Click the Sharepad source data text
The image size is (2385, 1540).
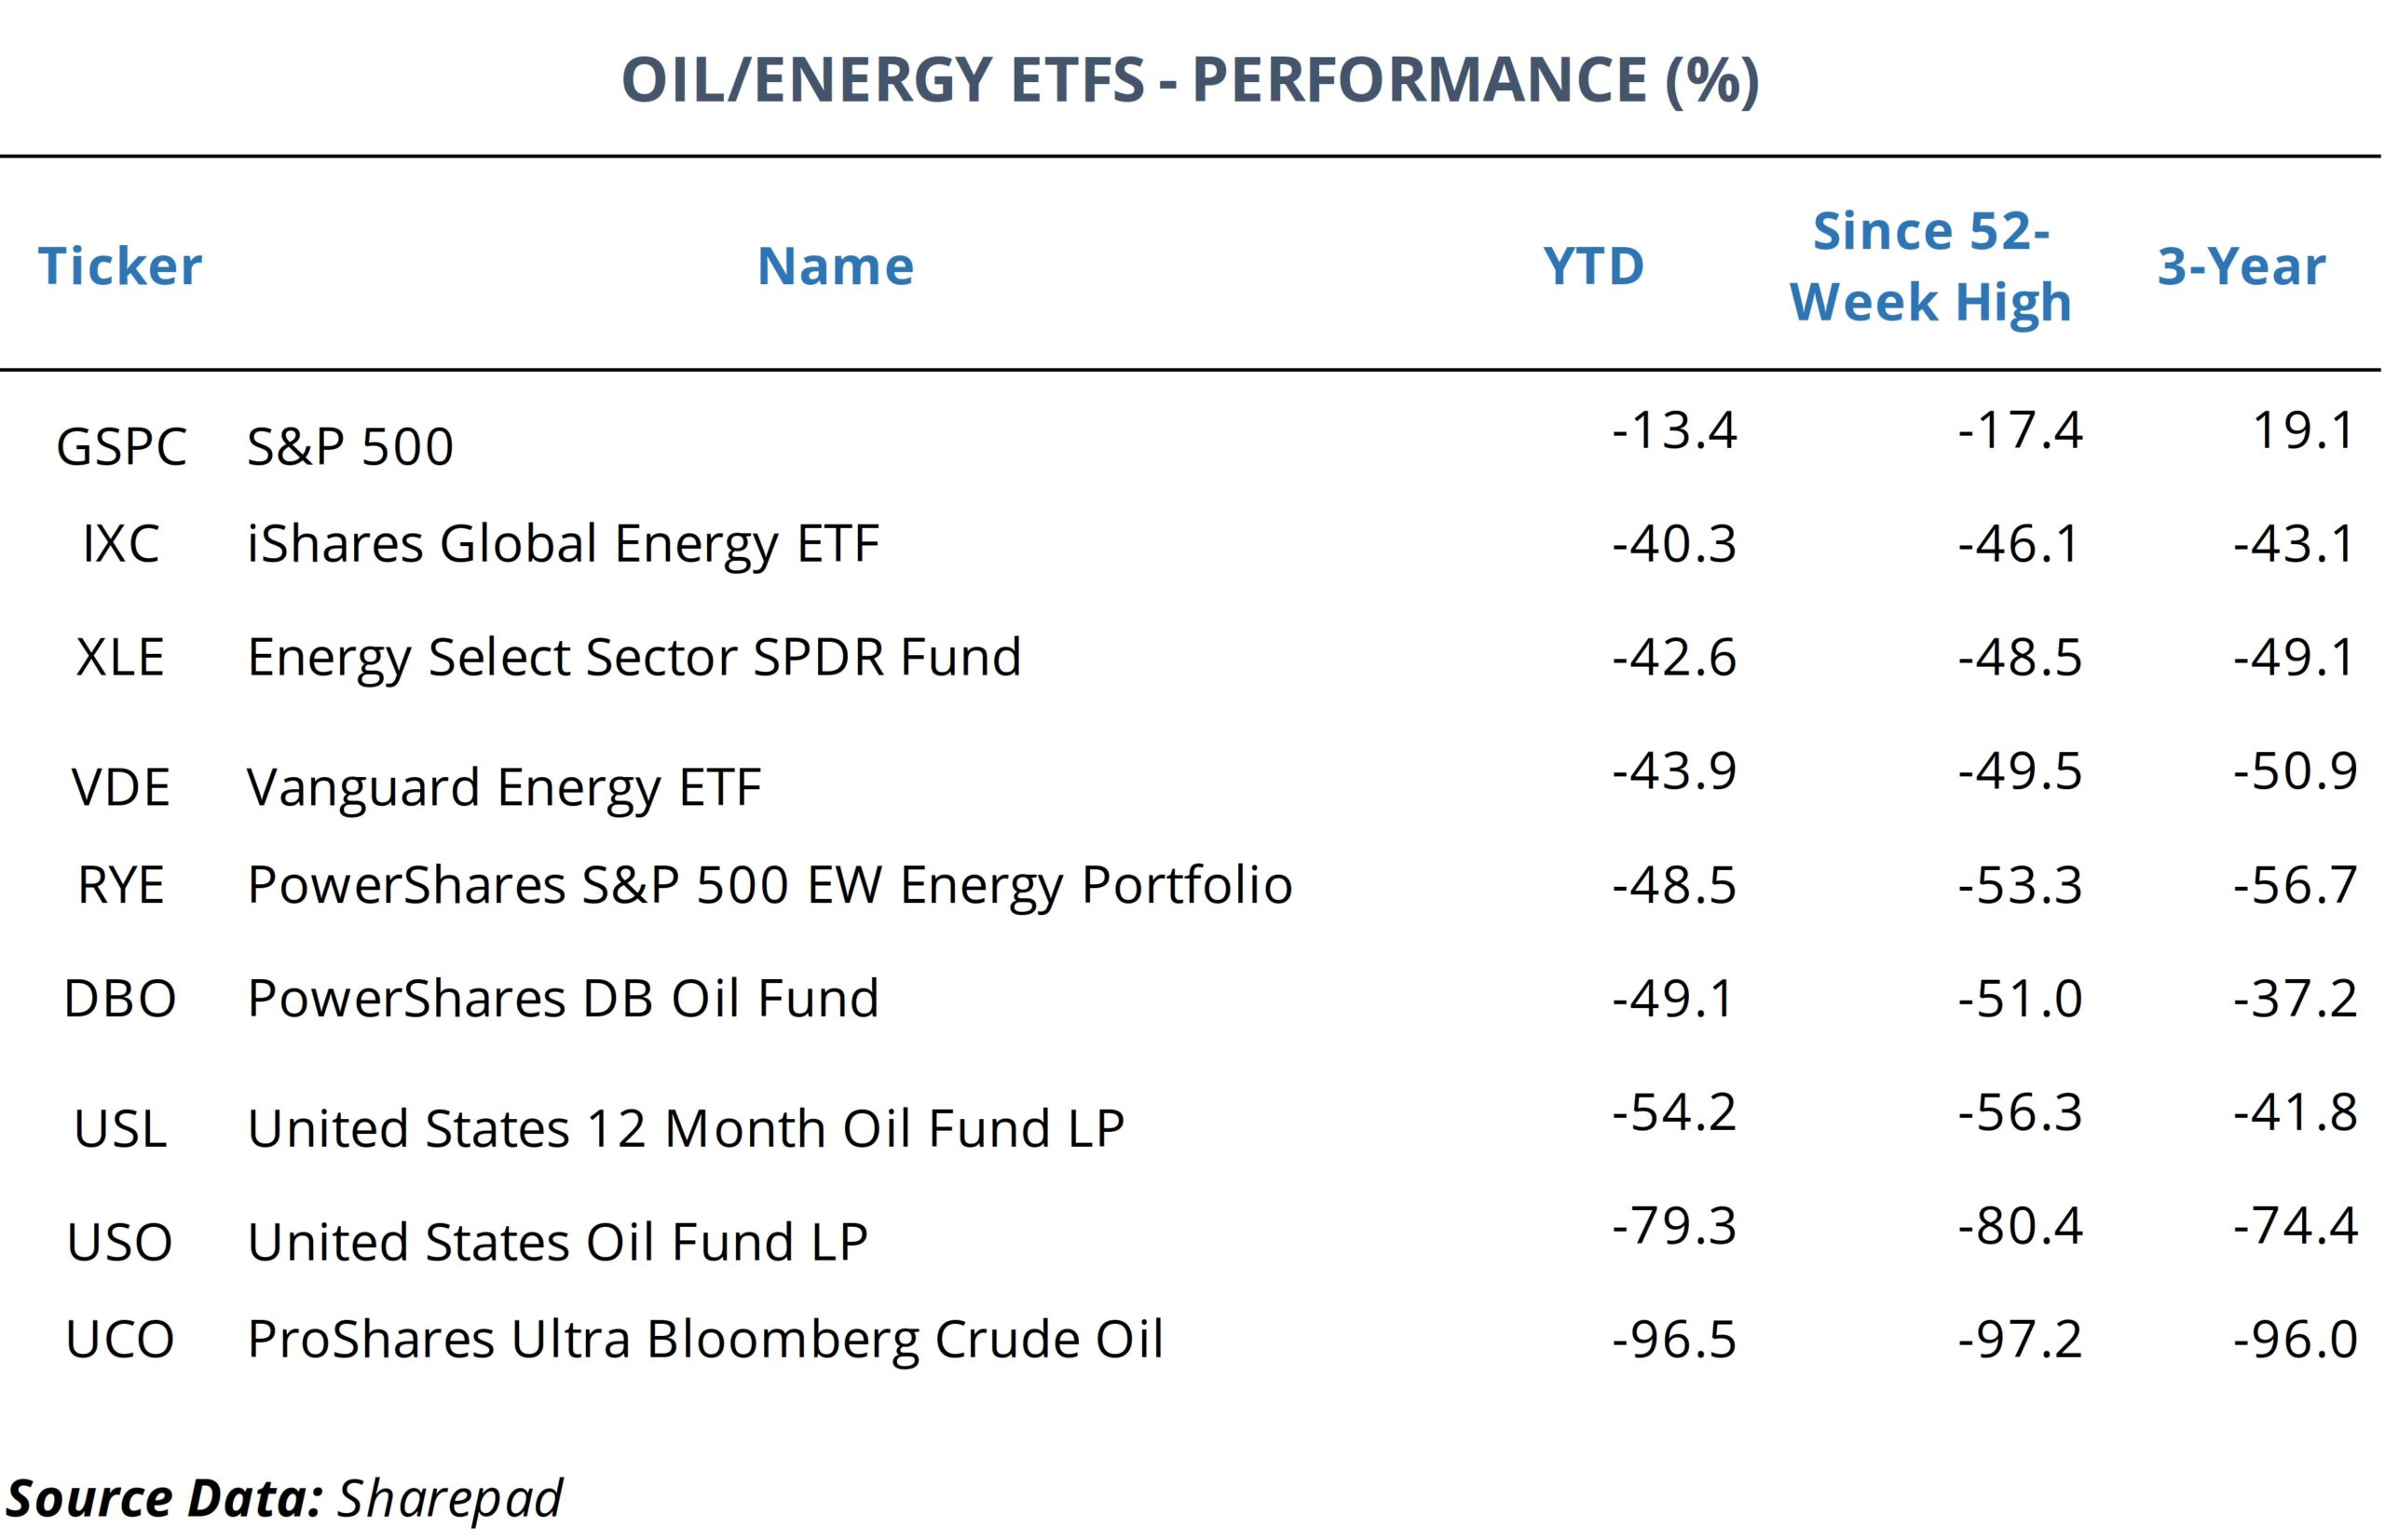pyautogui.click(x=450, y=1498)
